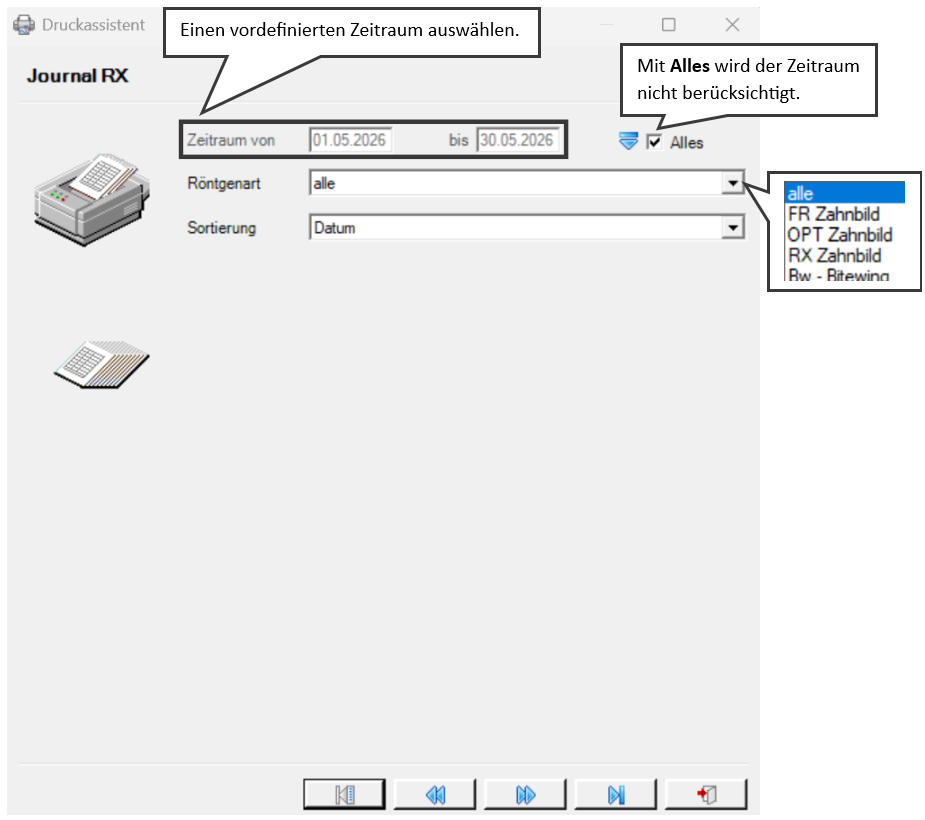The image size is (925, 820).
Task: Click the bis date field 30.05.2026
Action: click(x=518, y=140)
